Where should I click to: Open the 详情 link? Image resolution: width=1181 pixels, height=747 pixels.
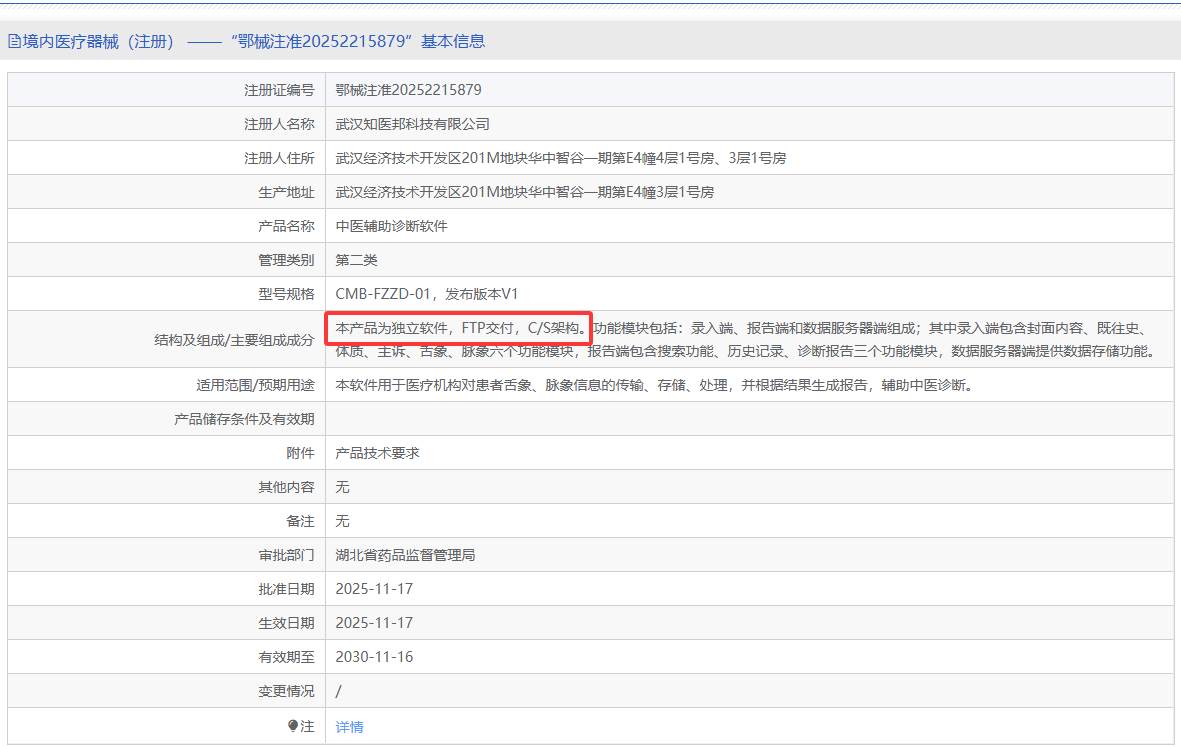pos(349,727)
